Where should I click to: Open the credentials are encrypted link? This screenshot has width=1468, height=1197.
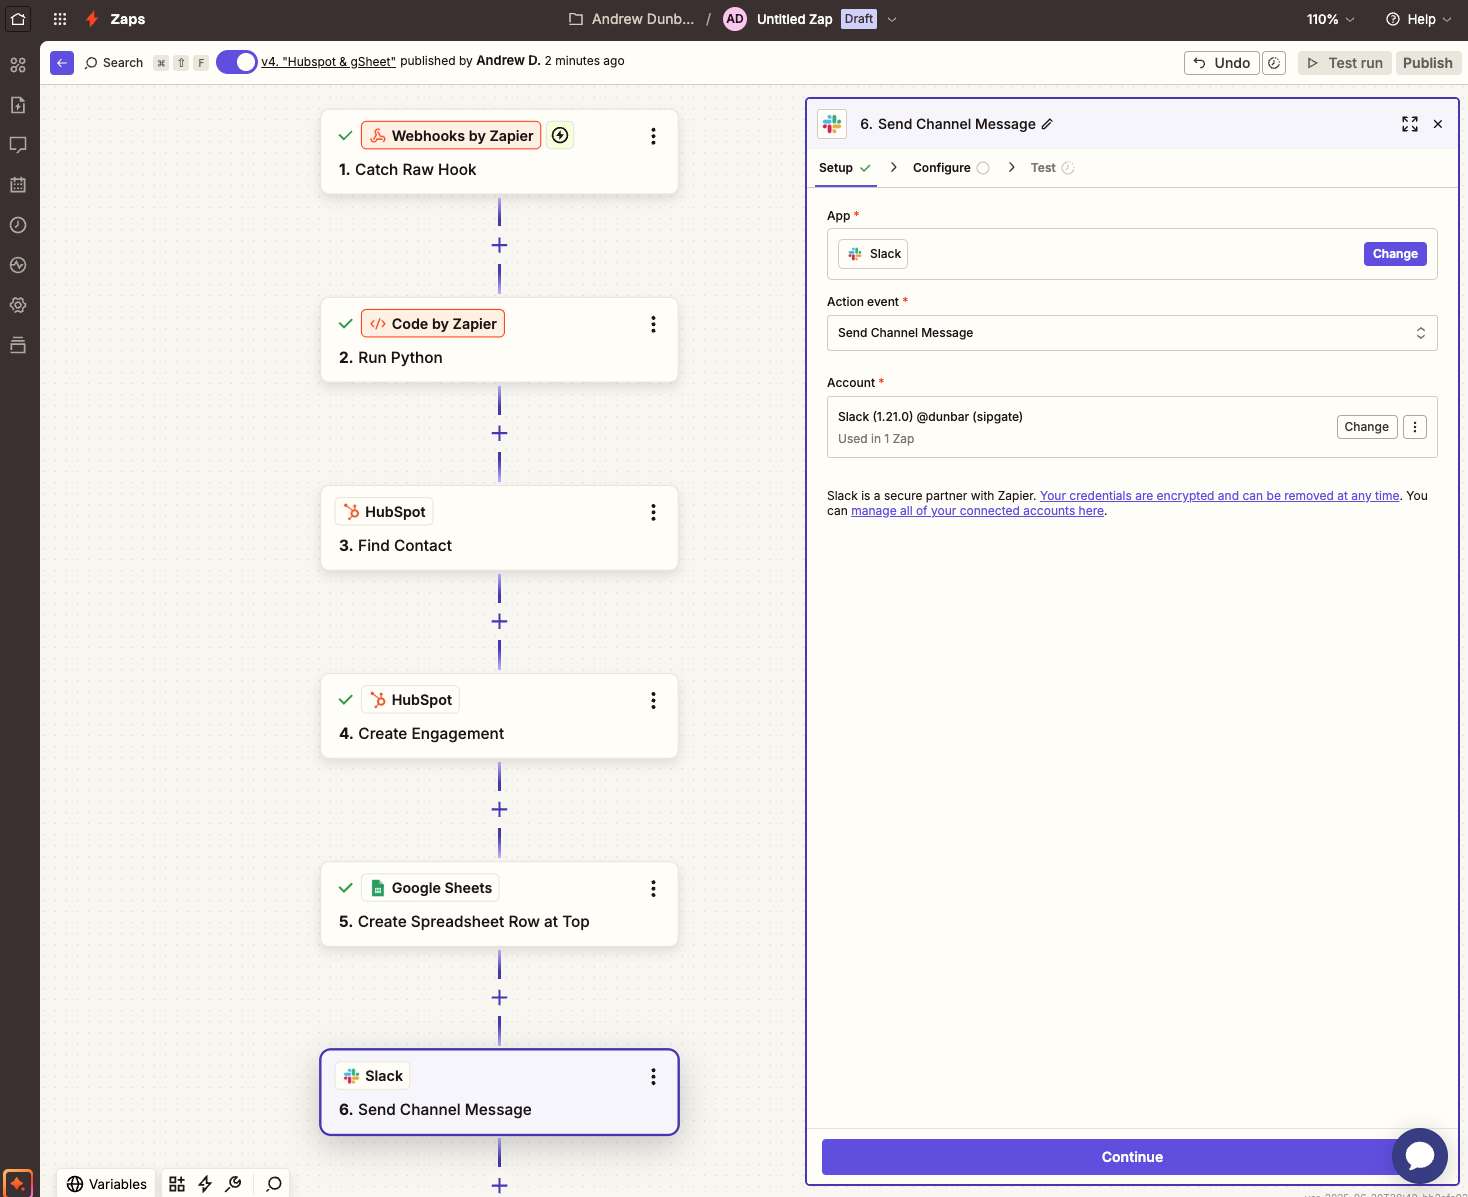tap(1219, 496)
